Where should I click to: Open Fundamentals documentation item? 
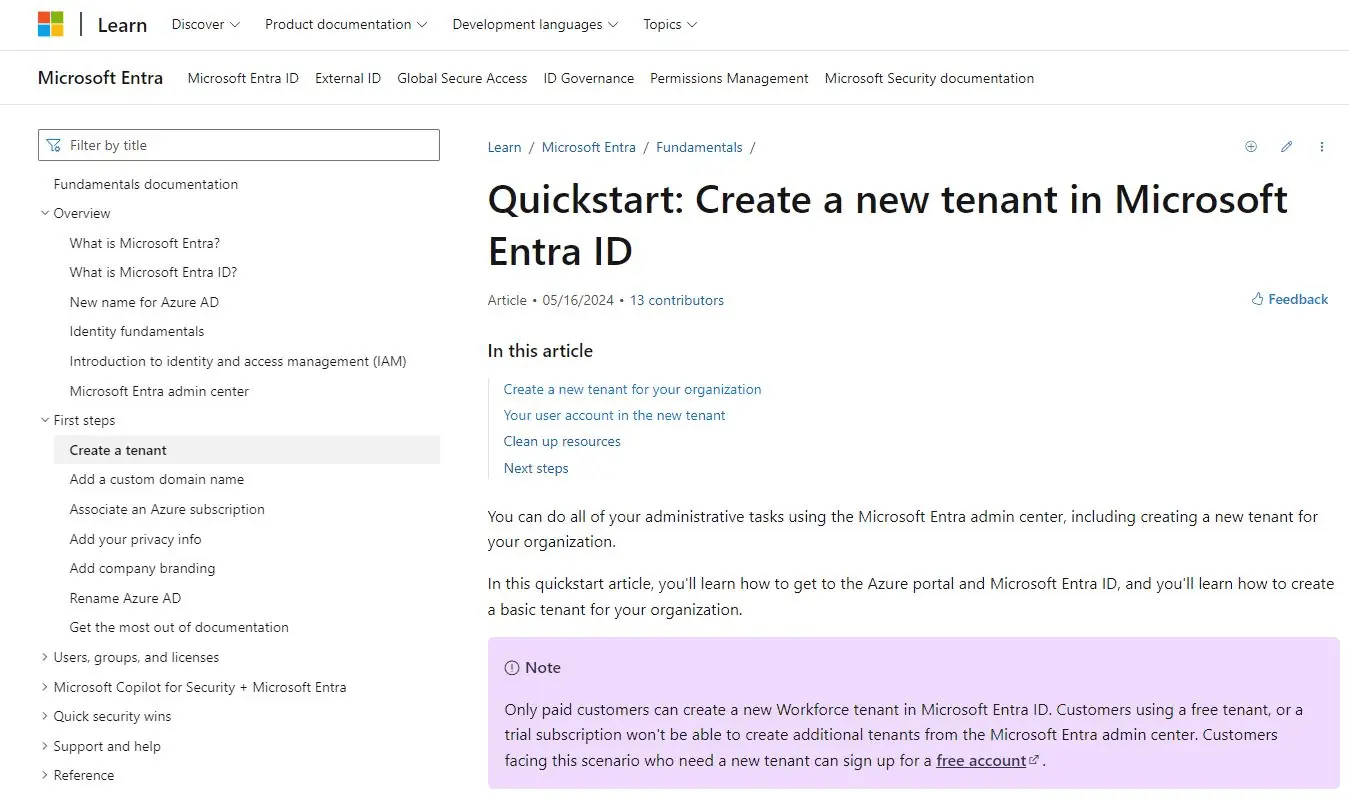click(146, 184)
